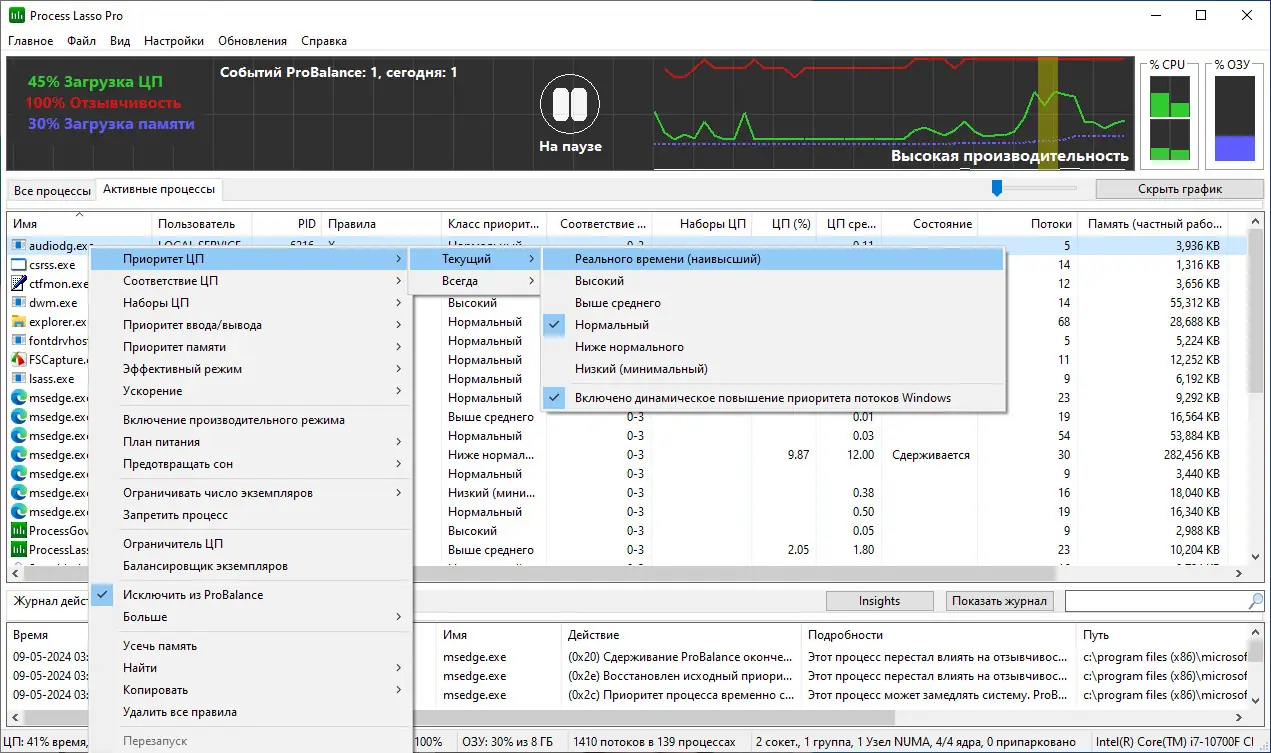Click the Сдерживается status cell
Viewport: 1271px width, 753px height.
point(930,455)
